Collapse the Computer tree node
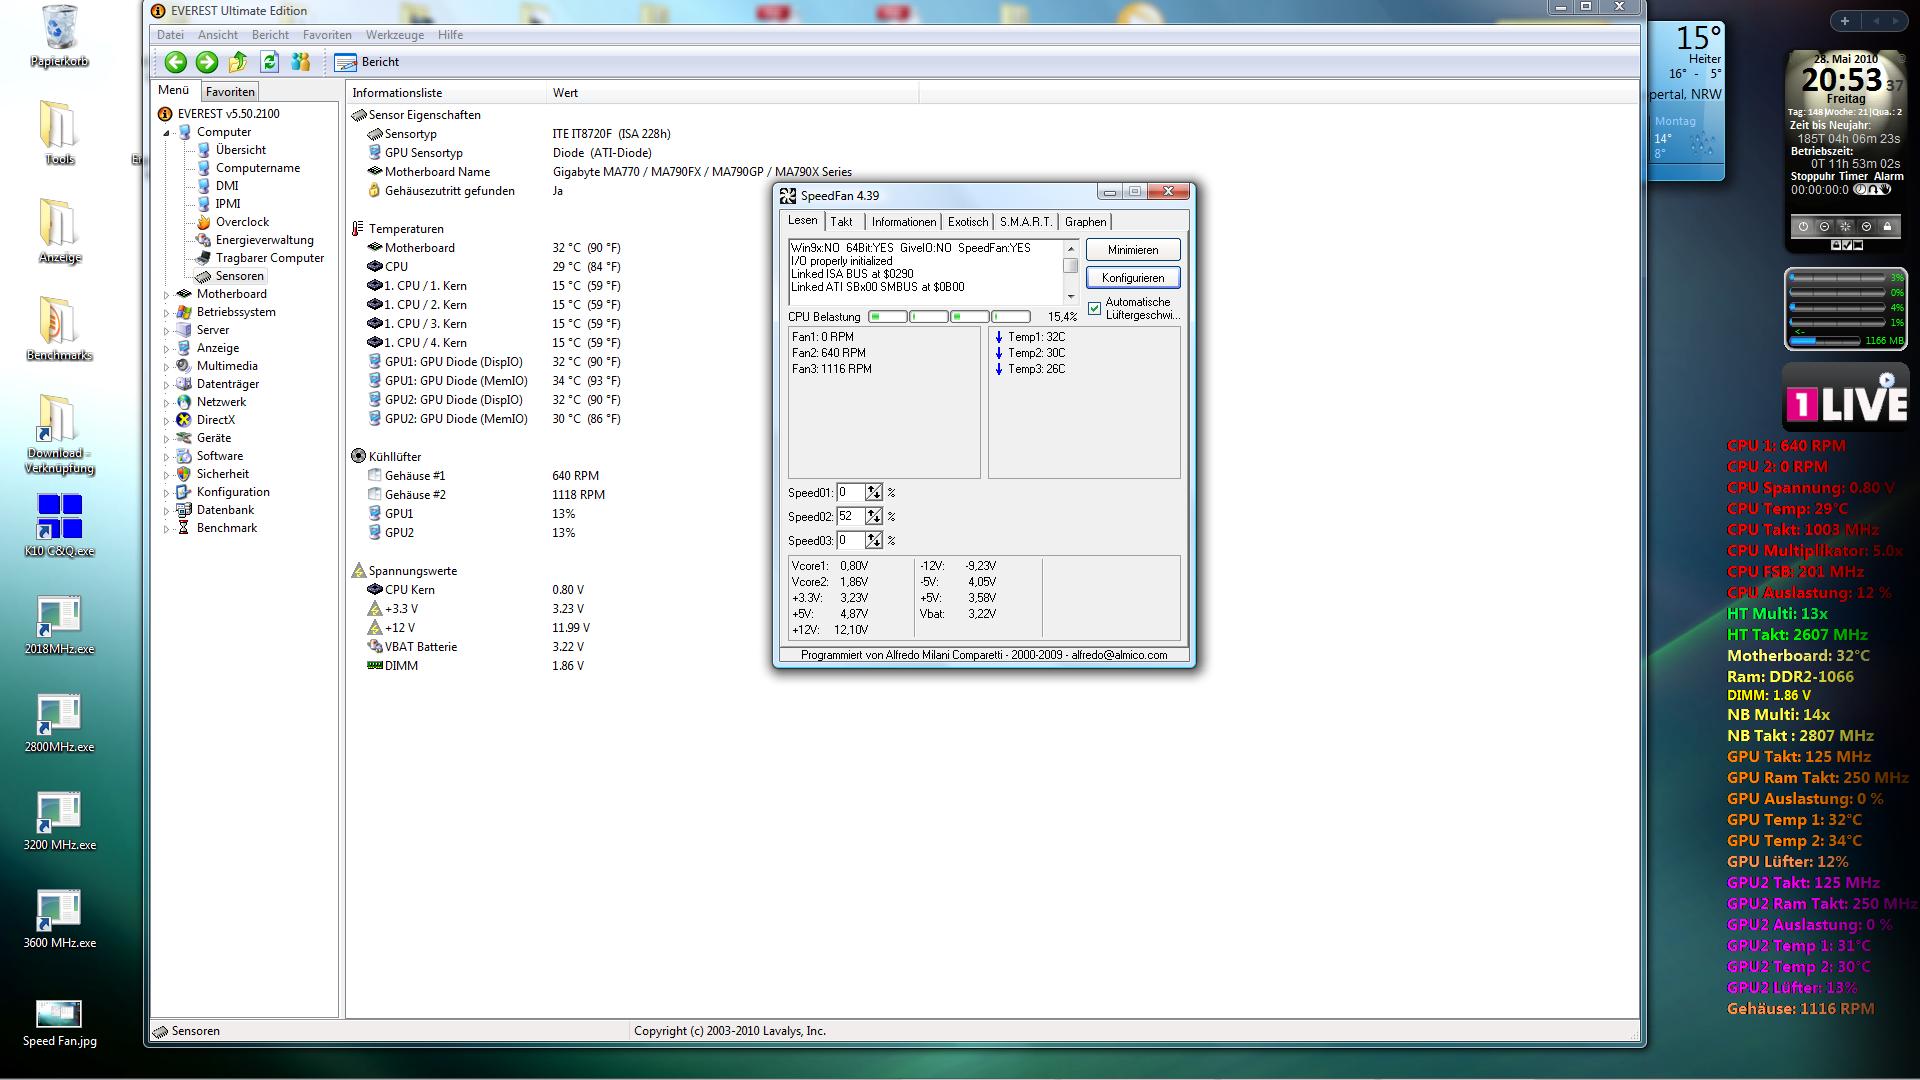This screenshot has height=1080, width=1920. 167,132
